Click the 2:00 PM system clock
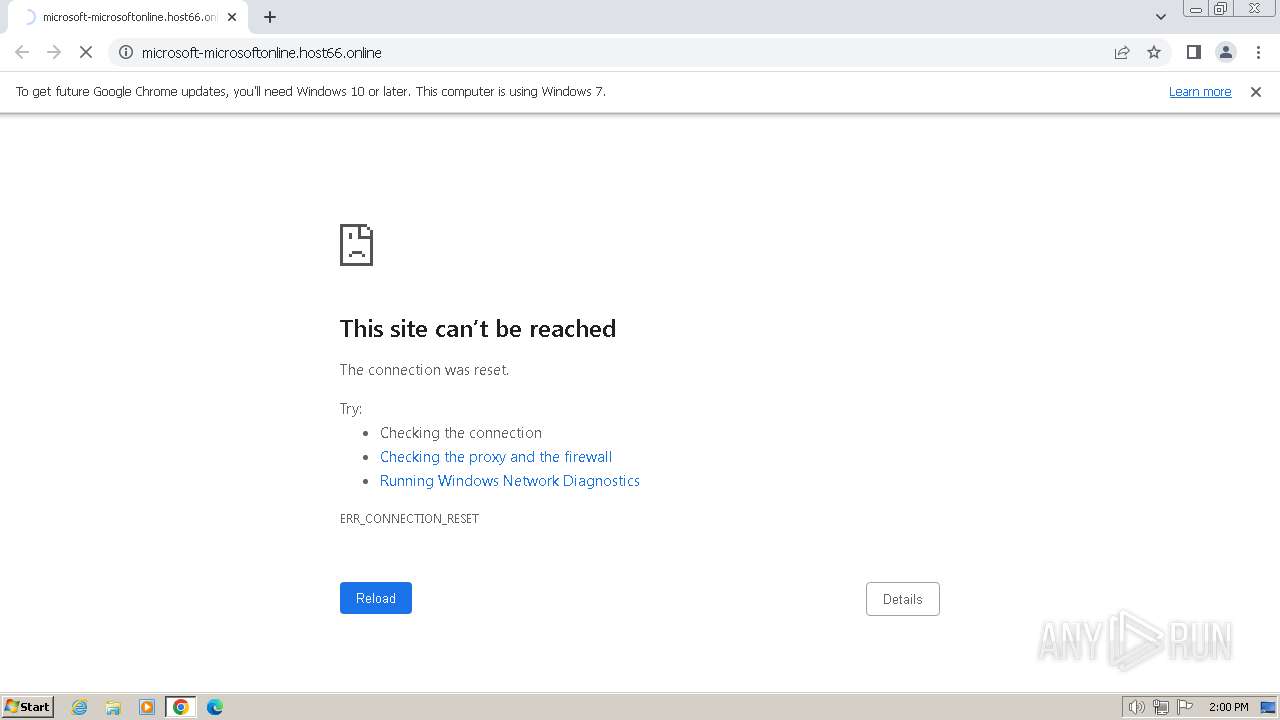Screen dimensions: 1280x720 pyautogui.click(x=1228, y=707)
